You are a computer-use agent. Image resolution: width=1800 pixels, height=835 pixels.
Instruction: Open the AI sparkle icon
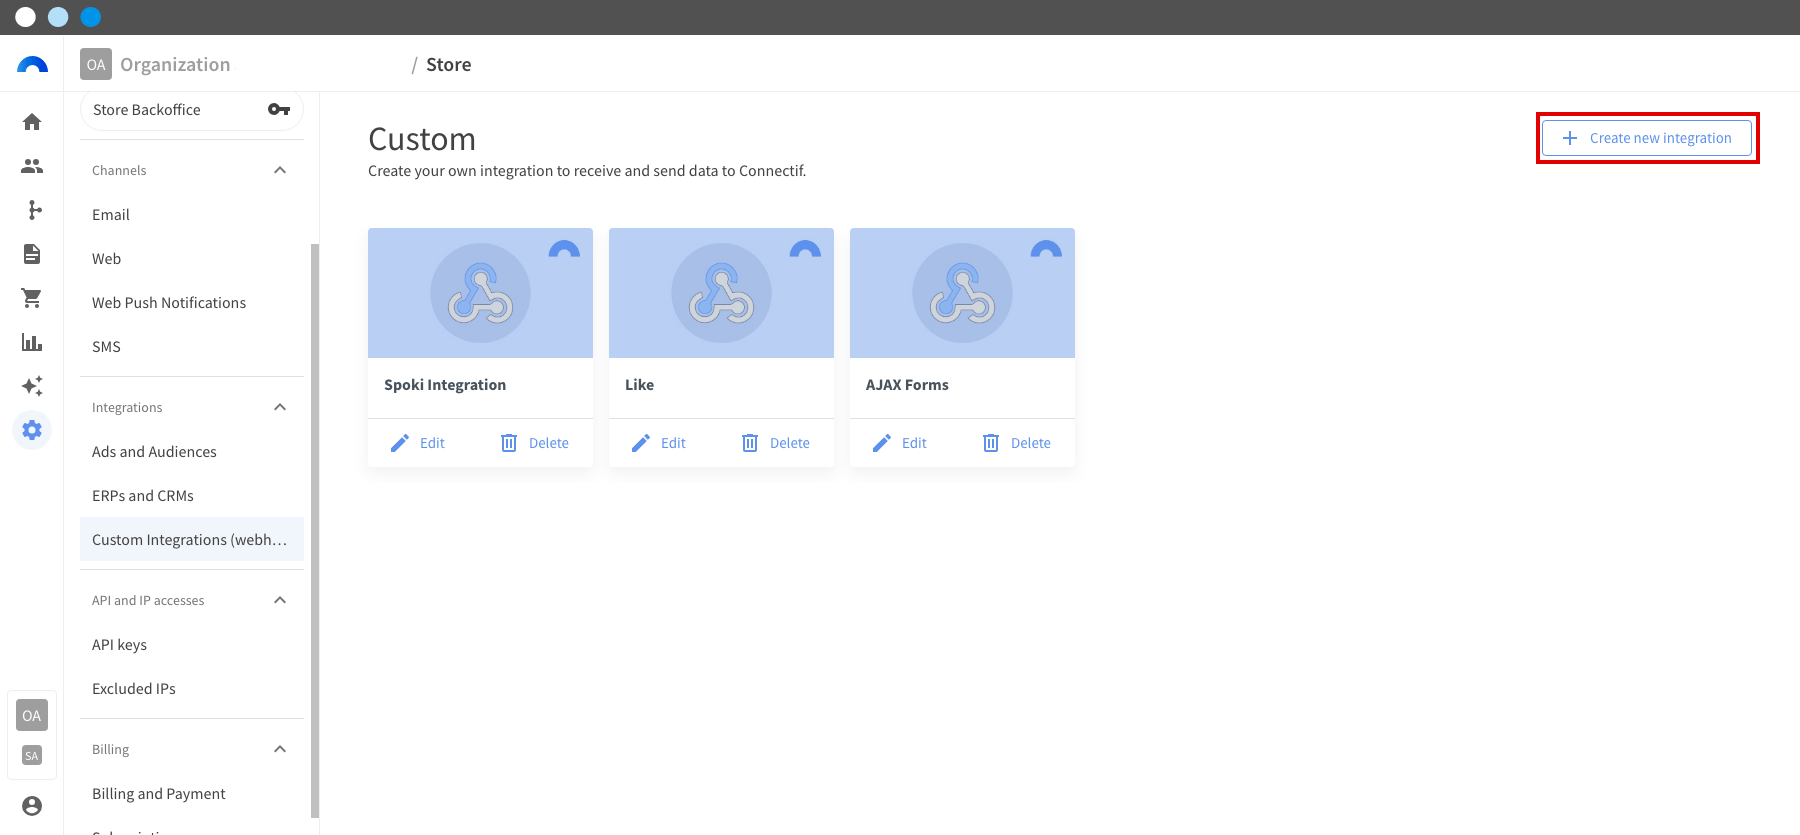(32, 386)
